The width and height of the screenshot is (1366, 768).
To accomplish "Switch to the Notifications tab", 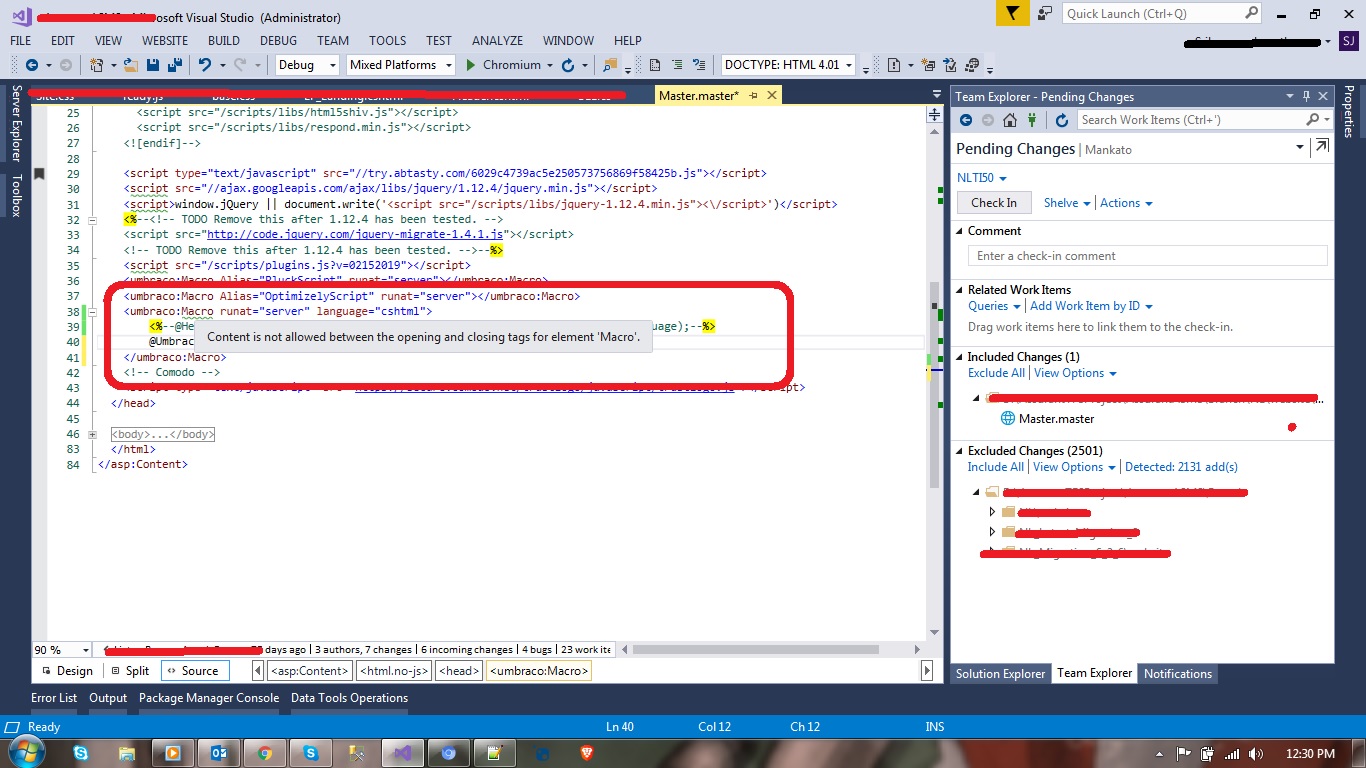I will [x=1177, y=674].
